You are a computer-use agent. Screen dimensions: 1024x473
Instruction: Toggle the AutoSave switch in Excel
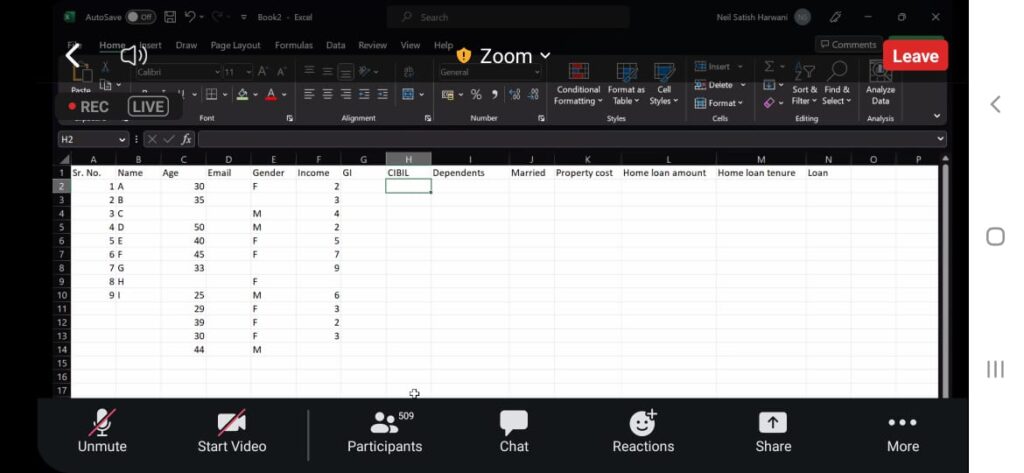[140, 17]
